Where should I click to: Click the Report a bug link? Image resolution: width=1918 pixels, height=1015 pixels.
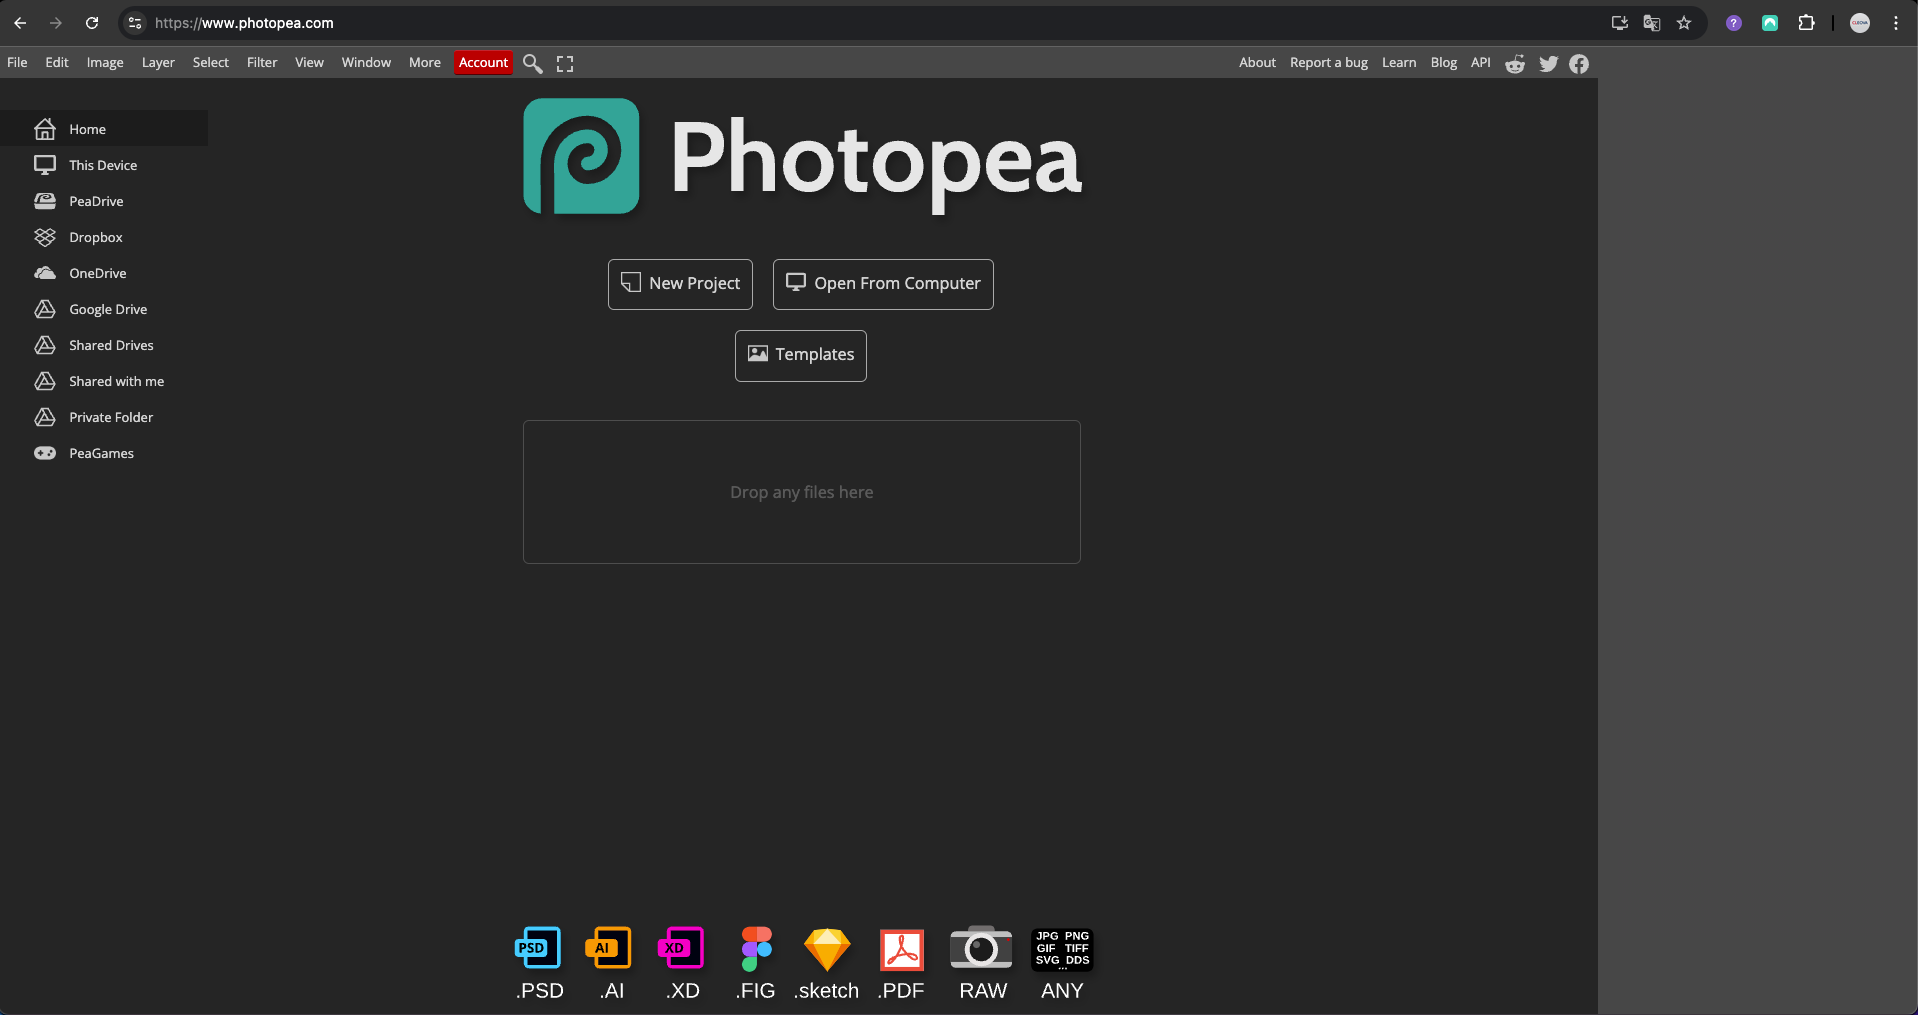click(1329, 62)
